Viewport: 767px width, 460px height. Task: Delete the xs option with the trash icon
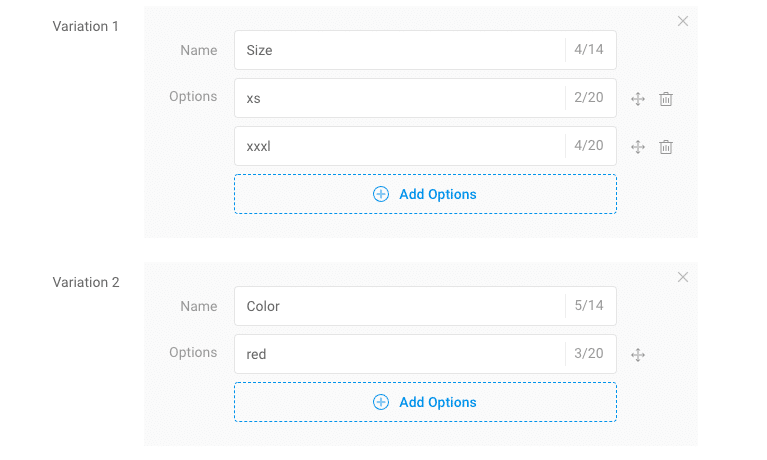pyautogui.click(x=666, y=99)
